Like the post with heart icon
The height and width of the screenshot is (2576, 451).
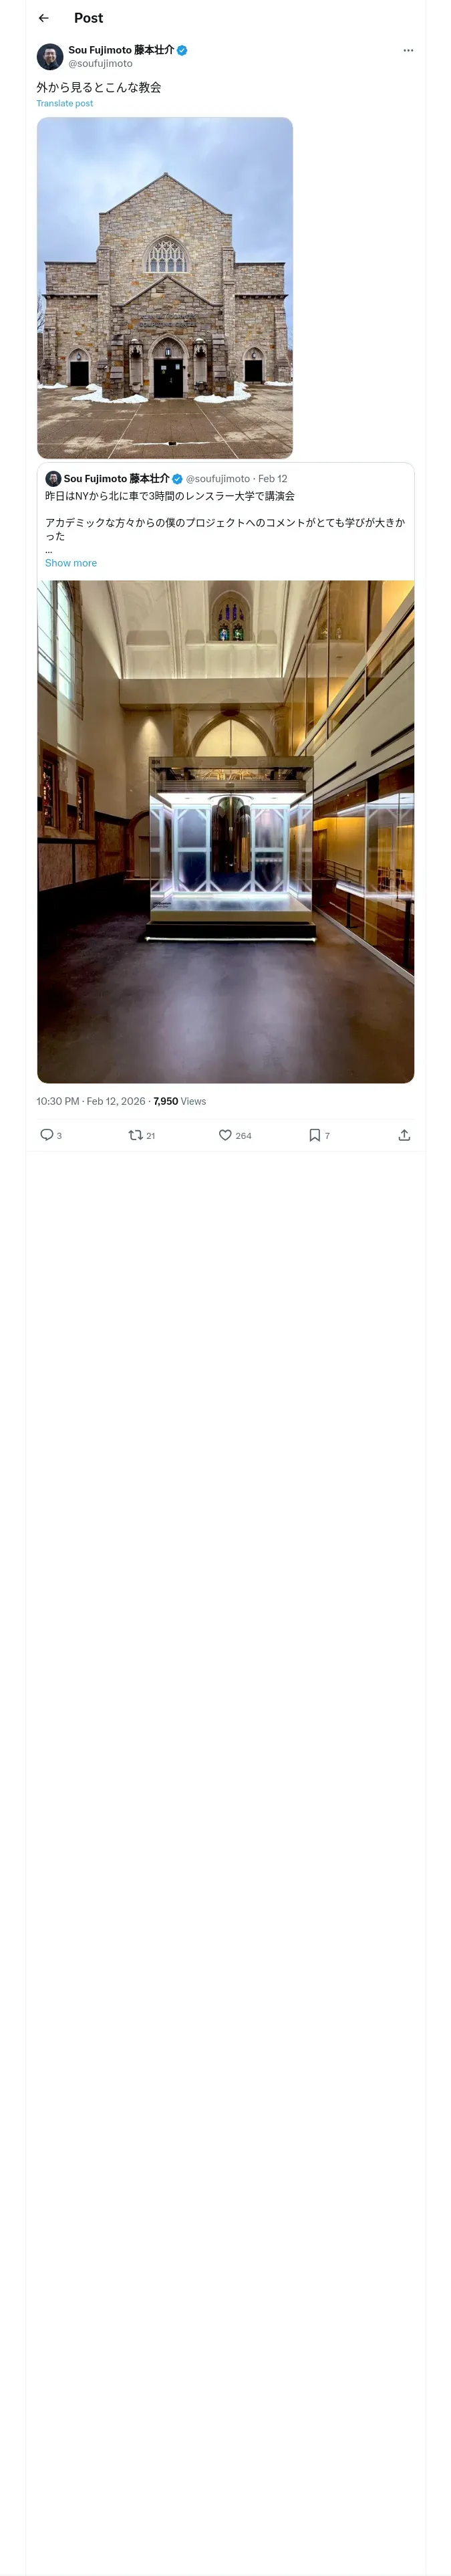pyautogui.click(x=225, y=1134)
